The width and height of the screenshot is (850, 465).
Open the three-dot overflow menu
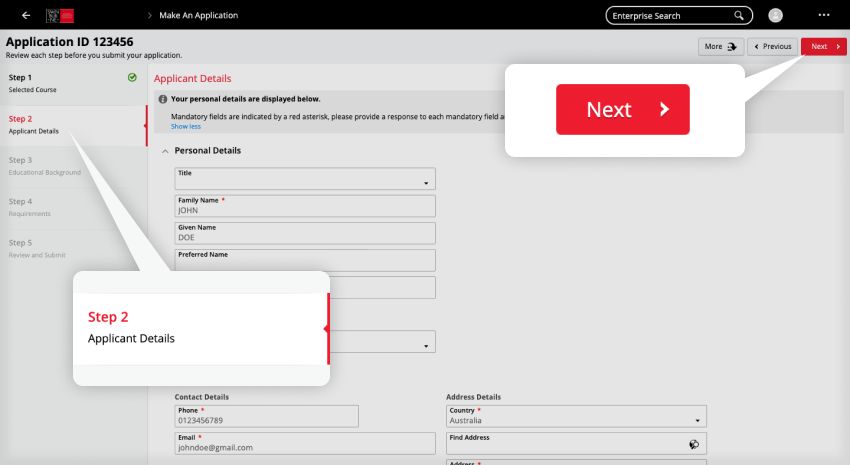tap(824, 16)
